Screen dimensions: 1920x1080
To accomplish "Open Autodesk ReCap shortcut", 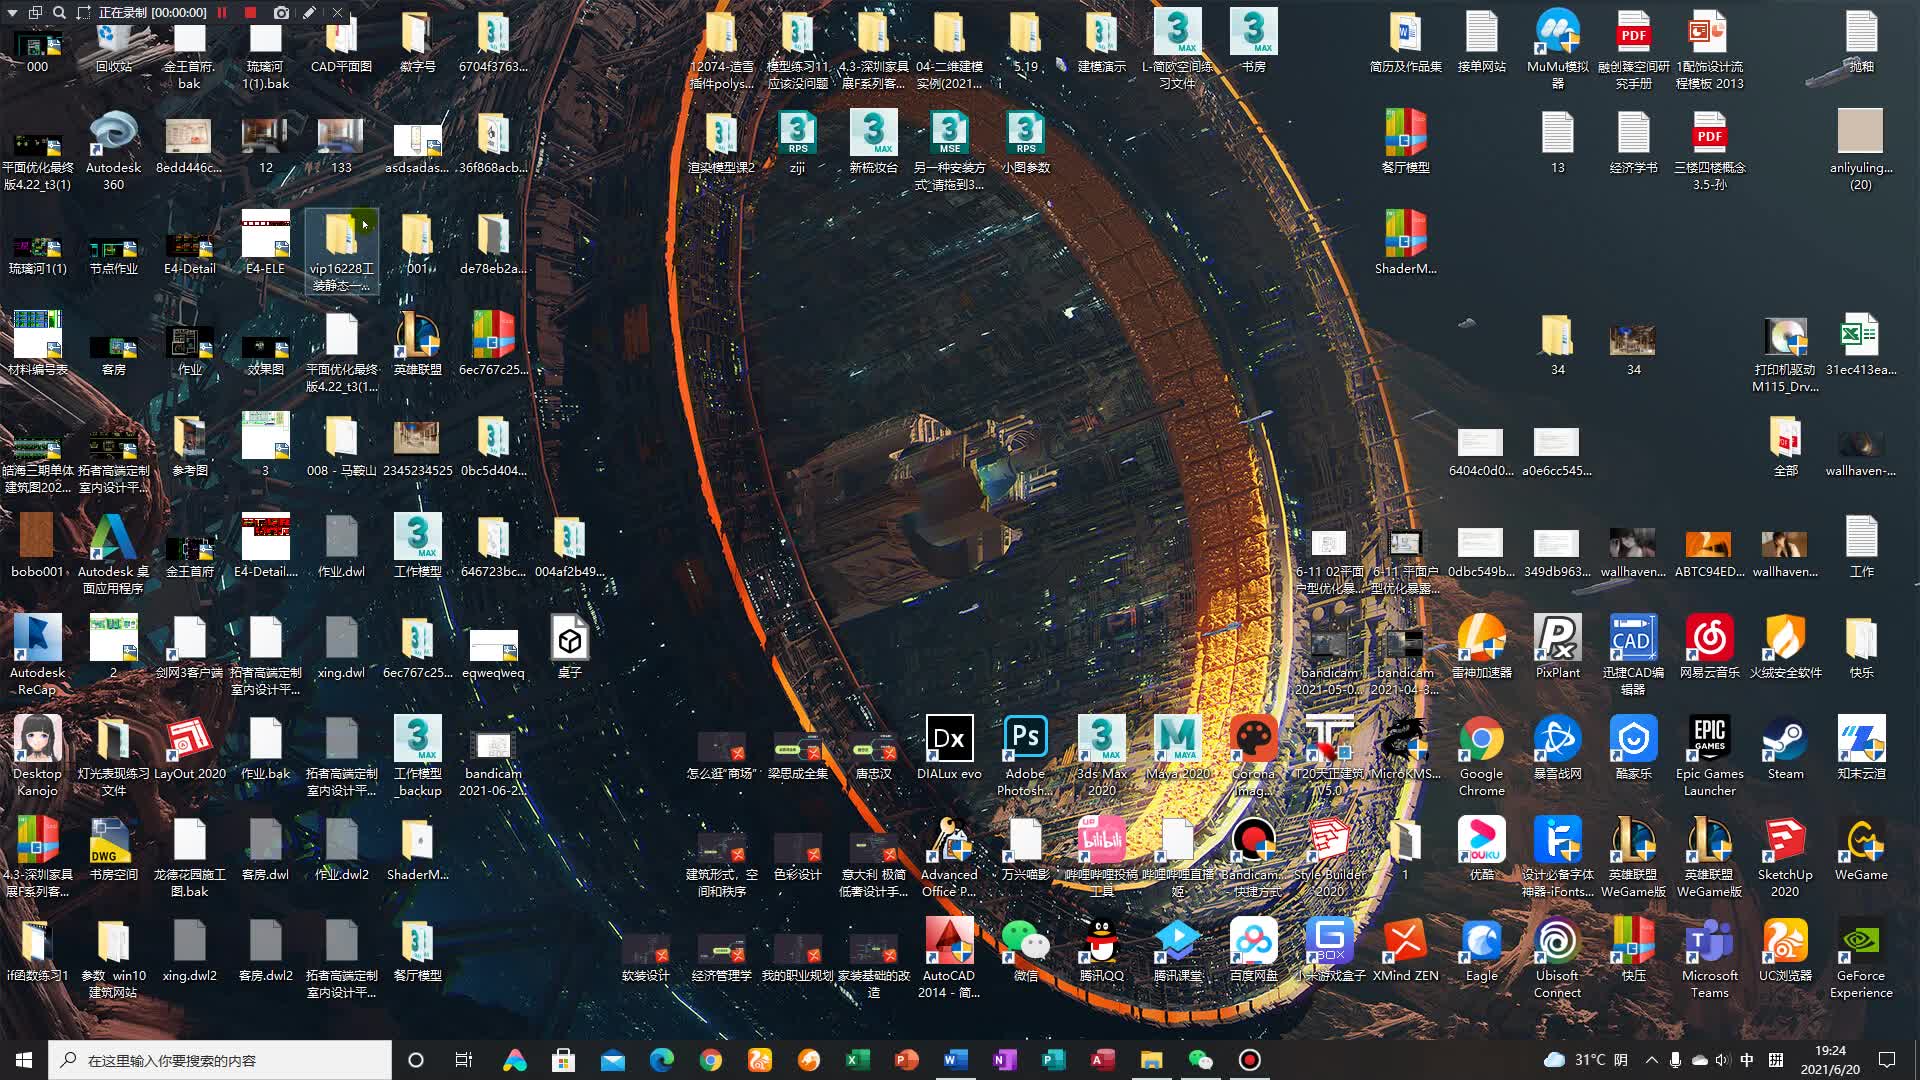I will click(37, 654).
